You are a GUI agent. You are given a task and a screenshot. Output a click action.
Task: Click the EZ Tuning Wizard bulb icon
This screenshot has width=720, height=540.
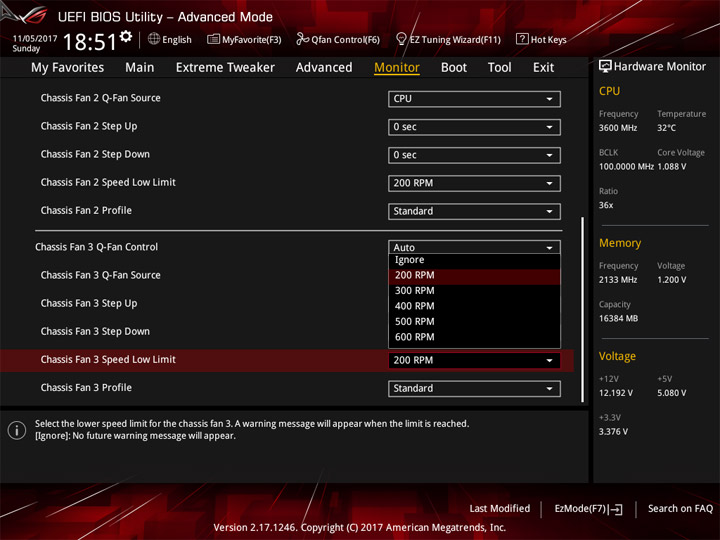(x=401, y=39)
